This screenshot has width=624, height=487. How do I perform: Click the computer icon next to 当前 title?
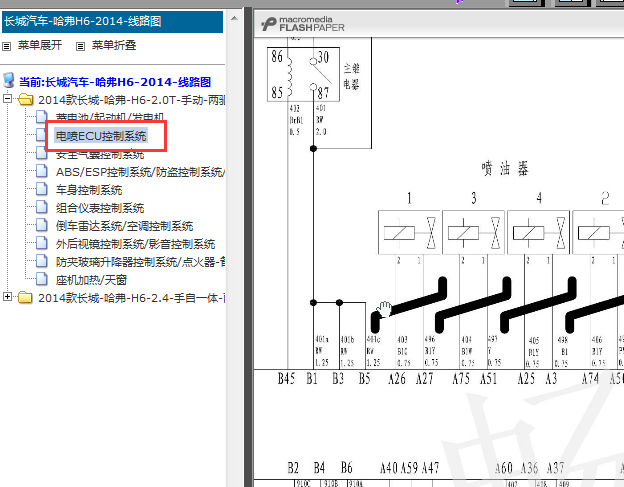[9, 81]
